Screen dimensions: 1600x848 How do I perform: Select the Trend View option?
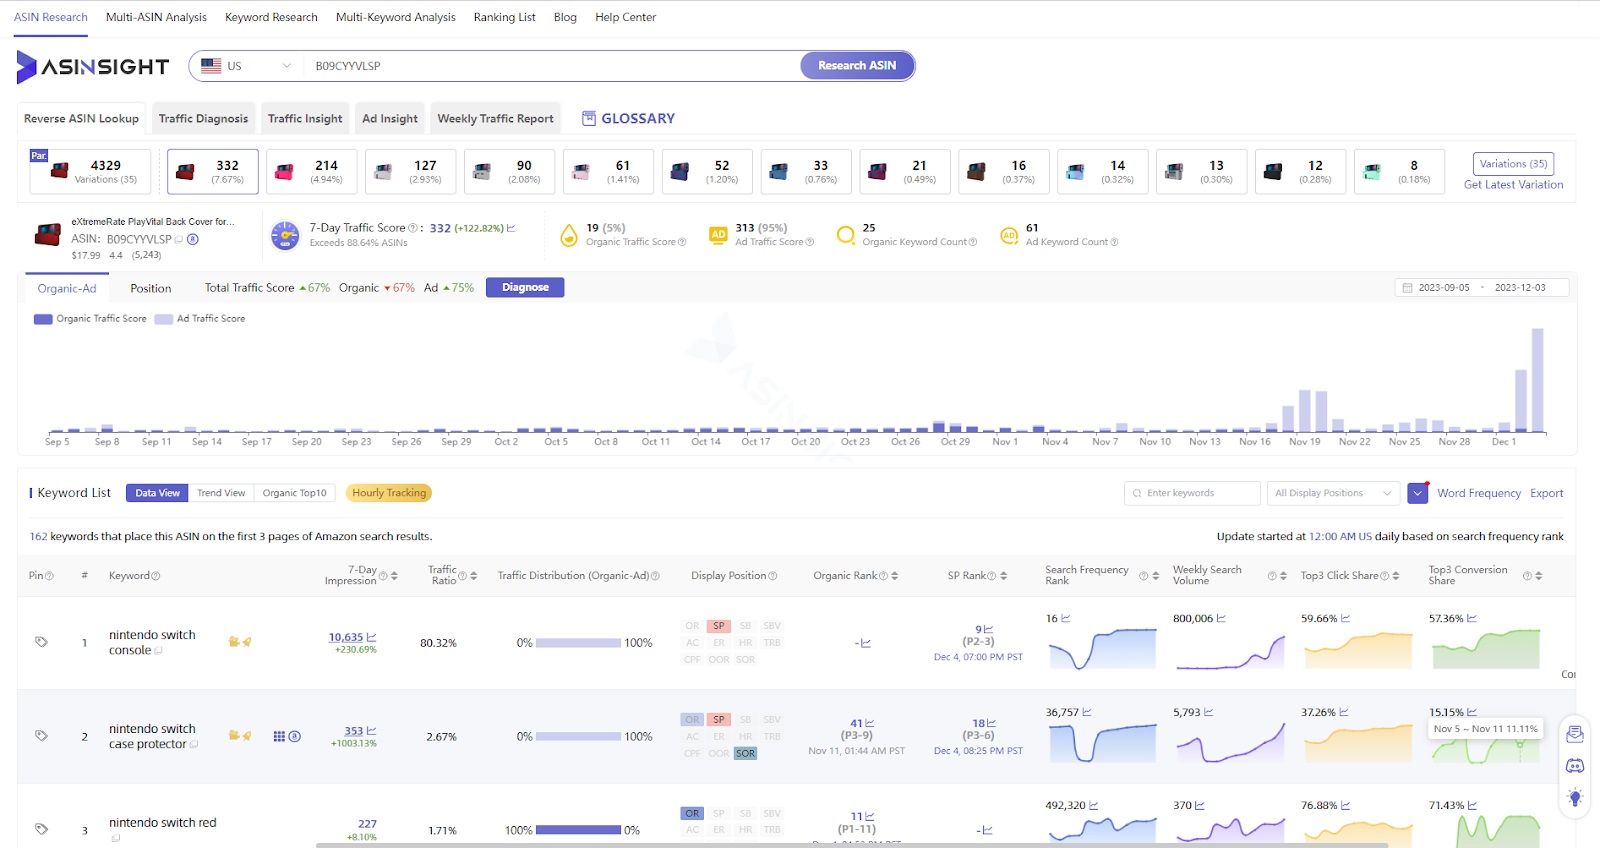(x=221, y=493)
